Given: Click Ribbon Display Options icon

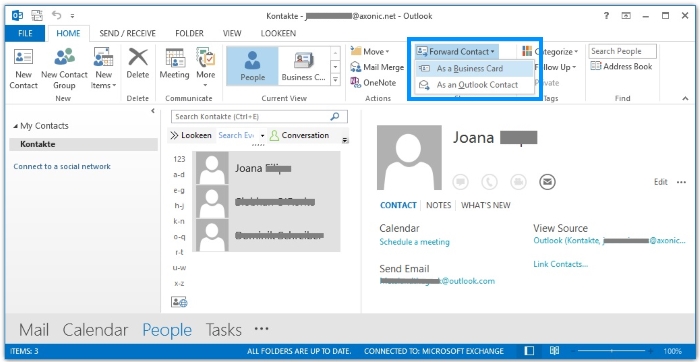Looking at the screenshot, I should [x=626, y=16].
